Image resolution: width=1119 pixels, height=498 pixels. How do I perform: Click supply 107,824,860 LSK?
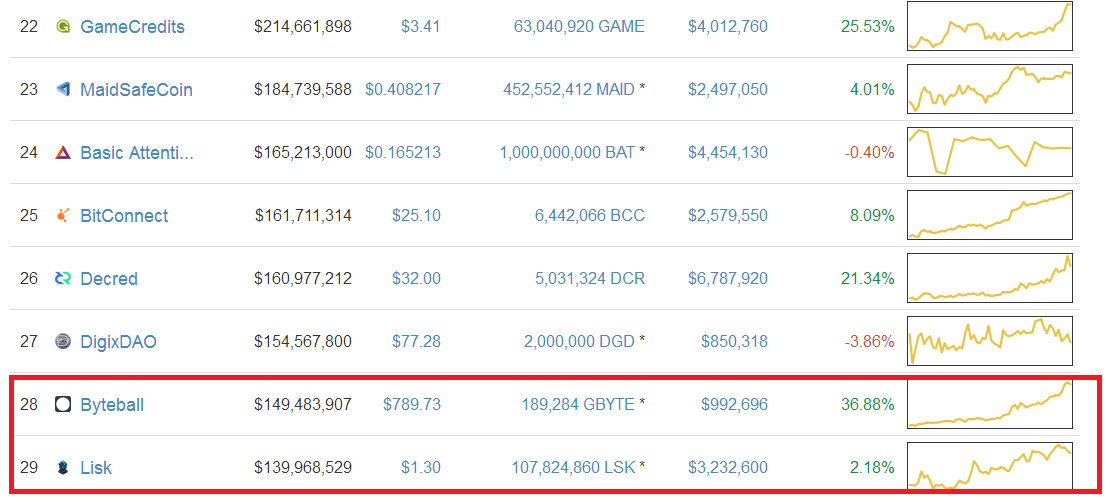573,468
